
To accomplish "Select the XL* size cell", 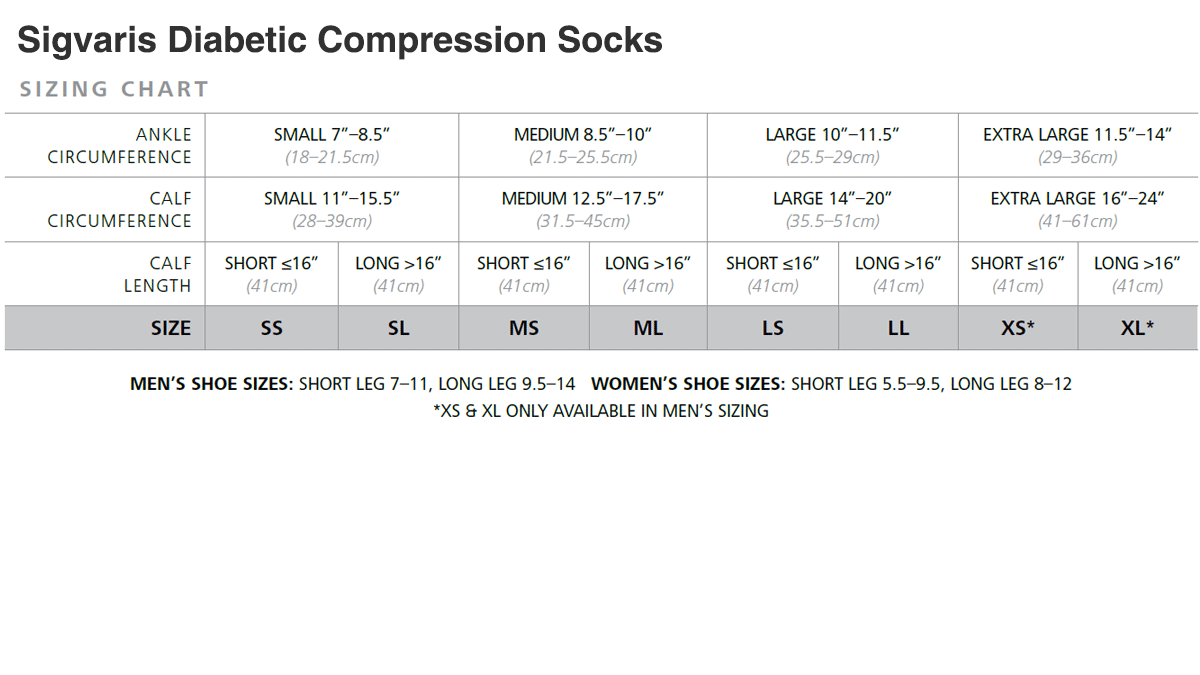I will point(1138,328).
